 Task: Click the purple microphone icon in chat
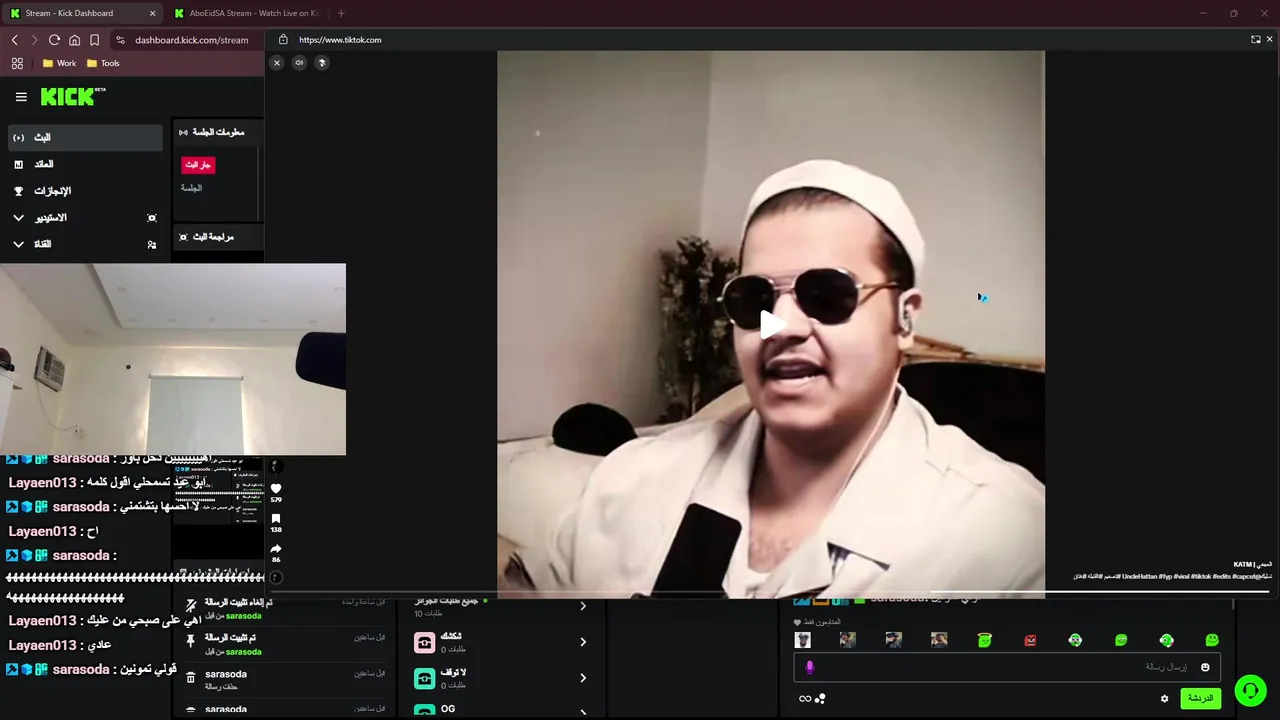[x=809, y=667]
